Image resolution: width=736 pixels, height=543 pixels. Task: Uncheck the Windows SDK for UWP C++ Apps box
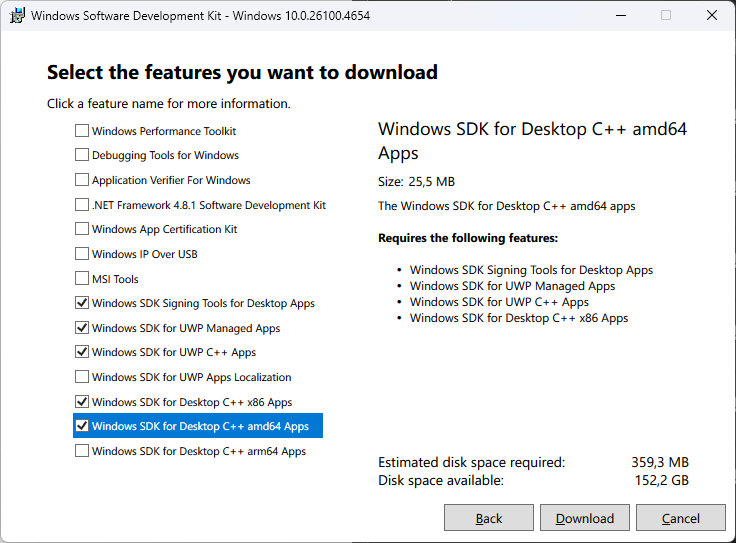tap(82, 352)
